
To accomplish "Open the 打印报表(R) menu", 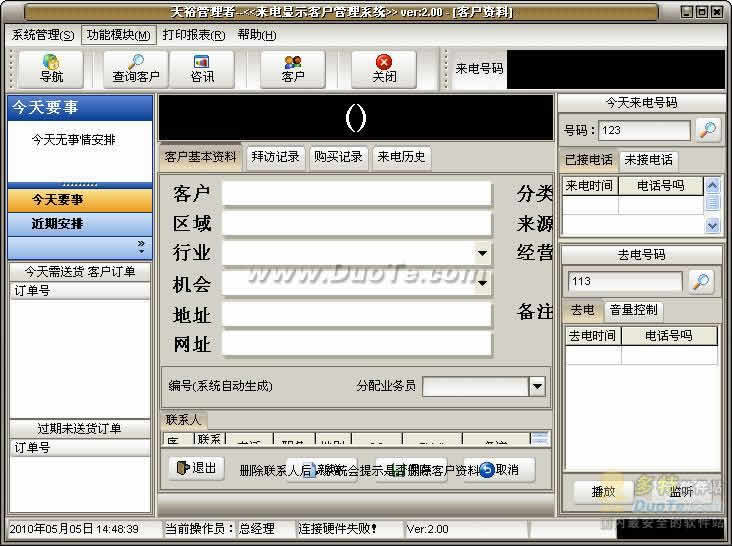I will 194,35.
